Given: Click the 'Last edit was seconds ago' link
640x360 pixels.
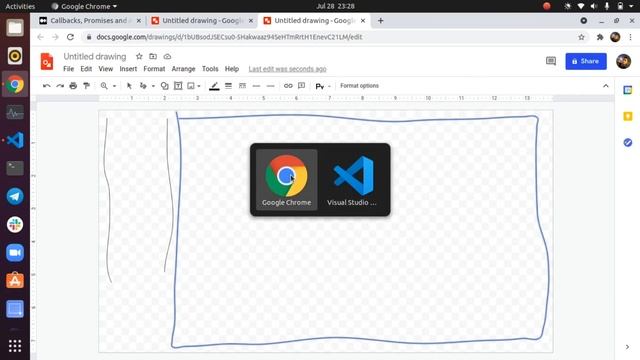Looking at the screenshot, I should pyautogui.click(x=287, y=69).
